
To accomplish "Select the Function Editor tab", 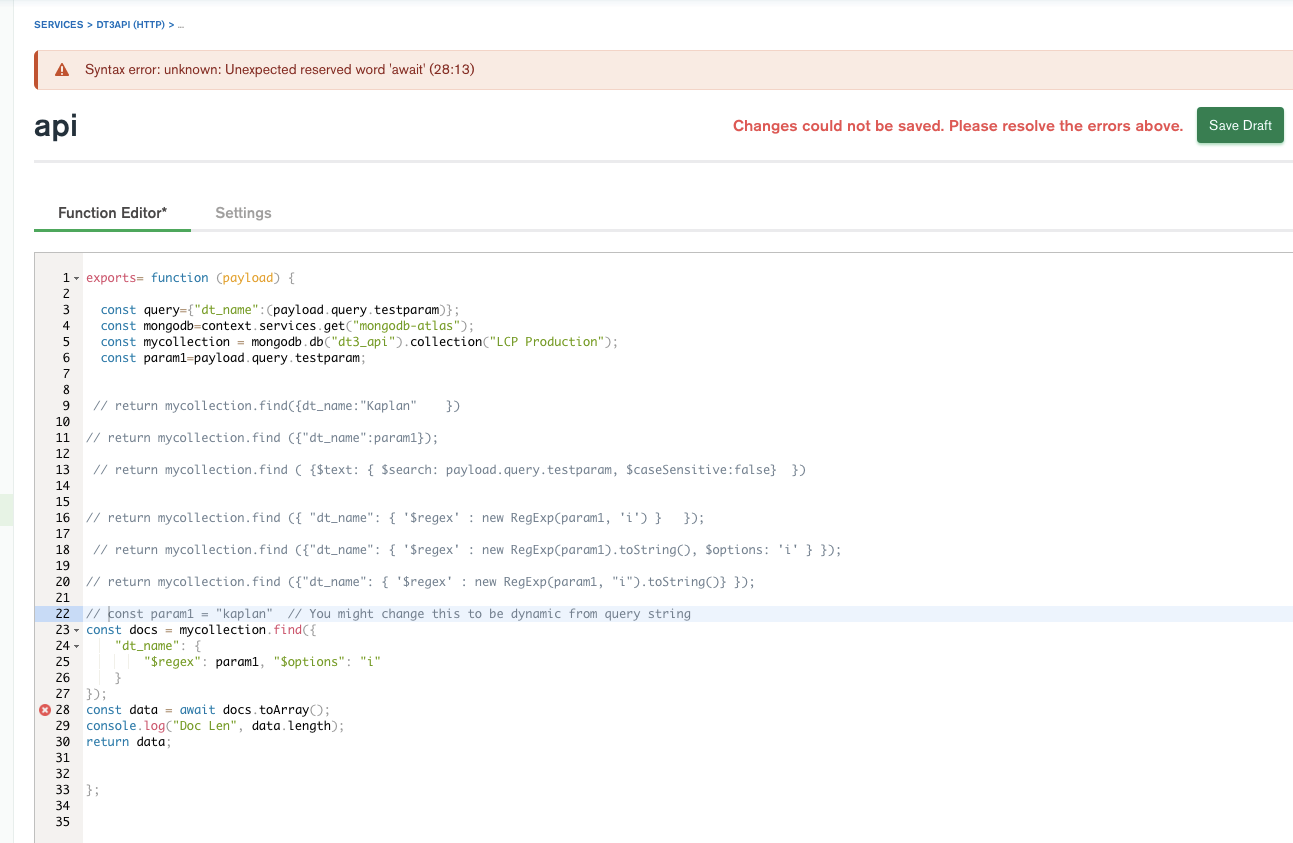I will [x=112, y=213].
